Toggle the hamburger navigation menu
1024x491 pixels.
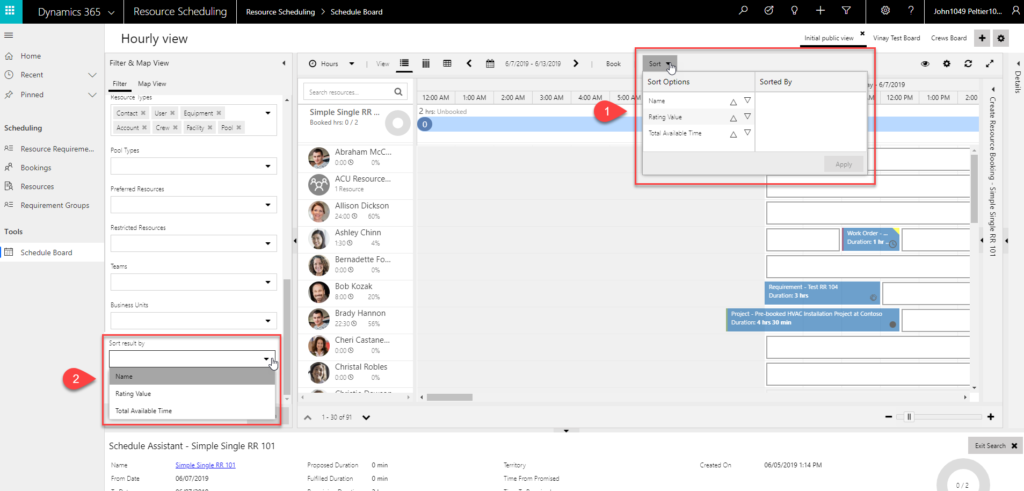point(9,35)
